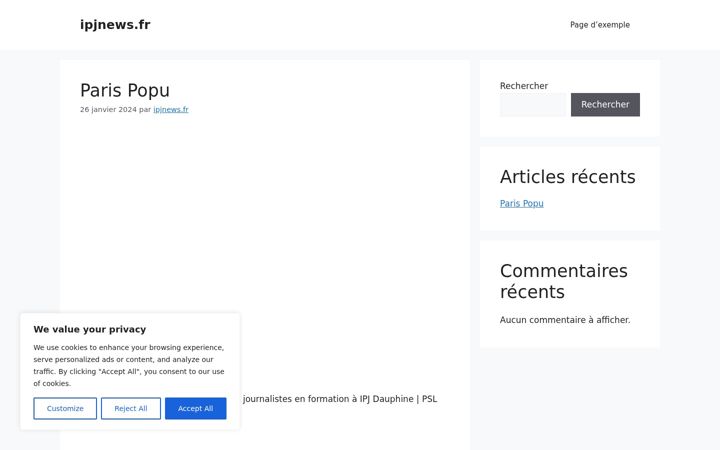The width and height of the screenshot is (720, 450).
Task: Open the ipjnews.fr author link
Action: [171, 109]
